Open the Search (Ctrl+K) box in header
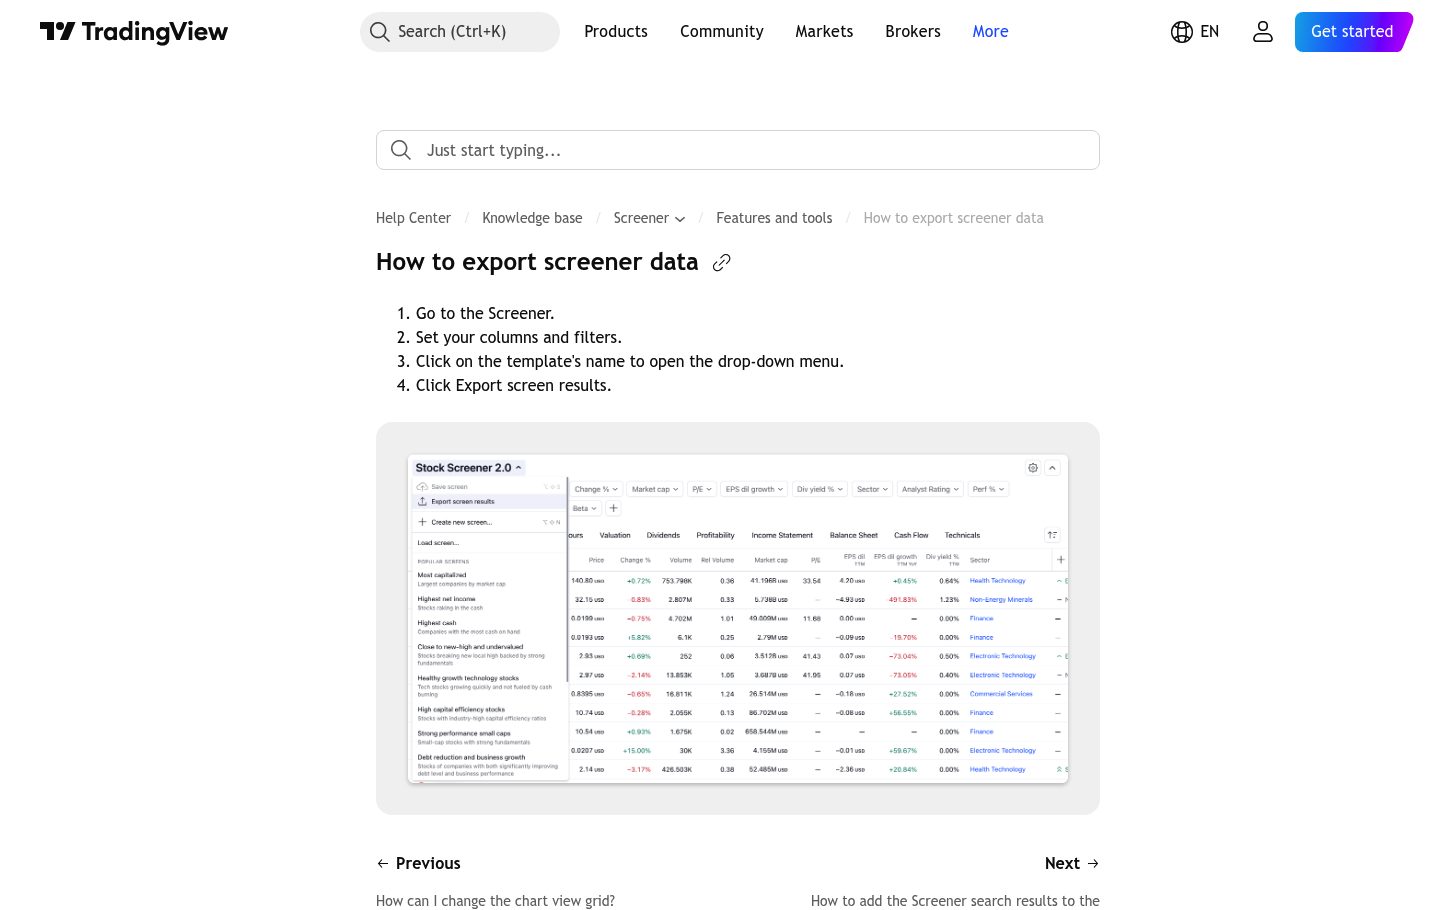1456x910 pixels. pos(460,32)
